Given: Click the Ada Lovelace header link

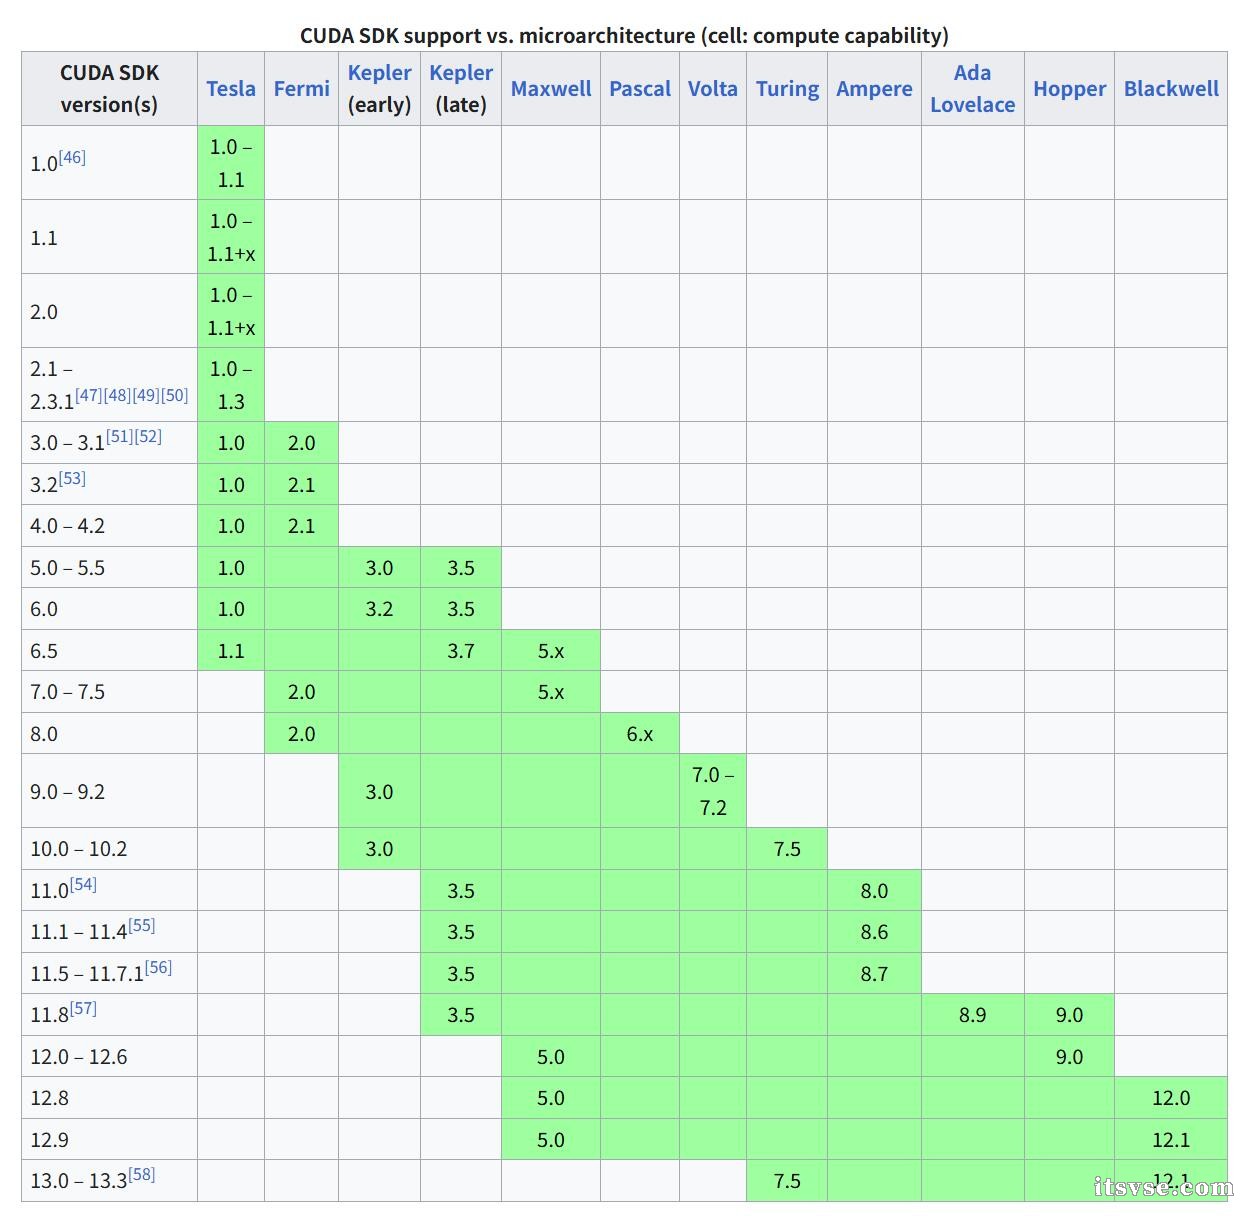Looking at the screenshot, I should point(972,88).
